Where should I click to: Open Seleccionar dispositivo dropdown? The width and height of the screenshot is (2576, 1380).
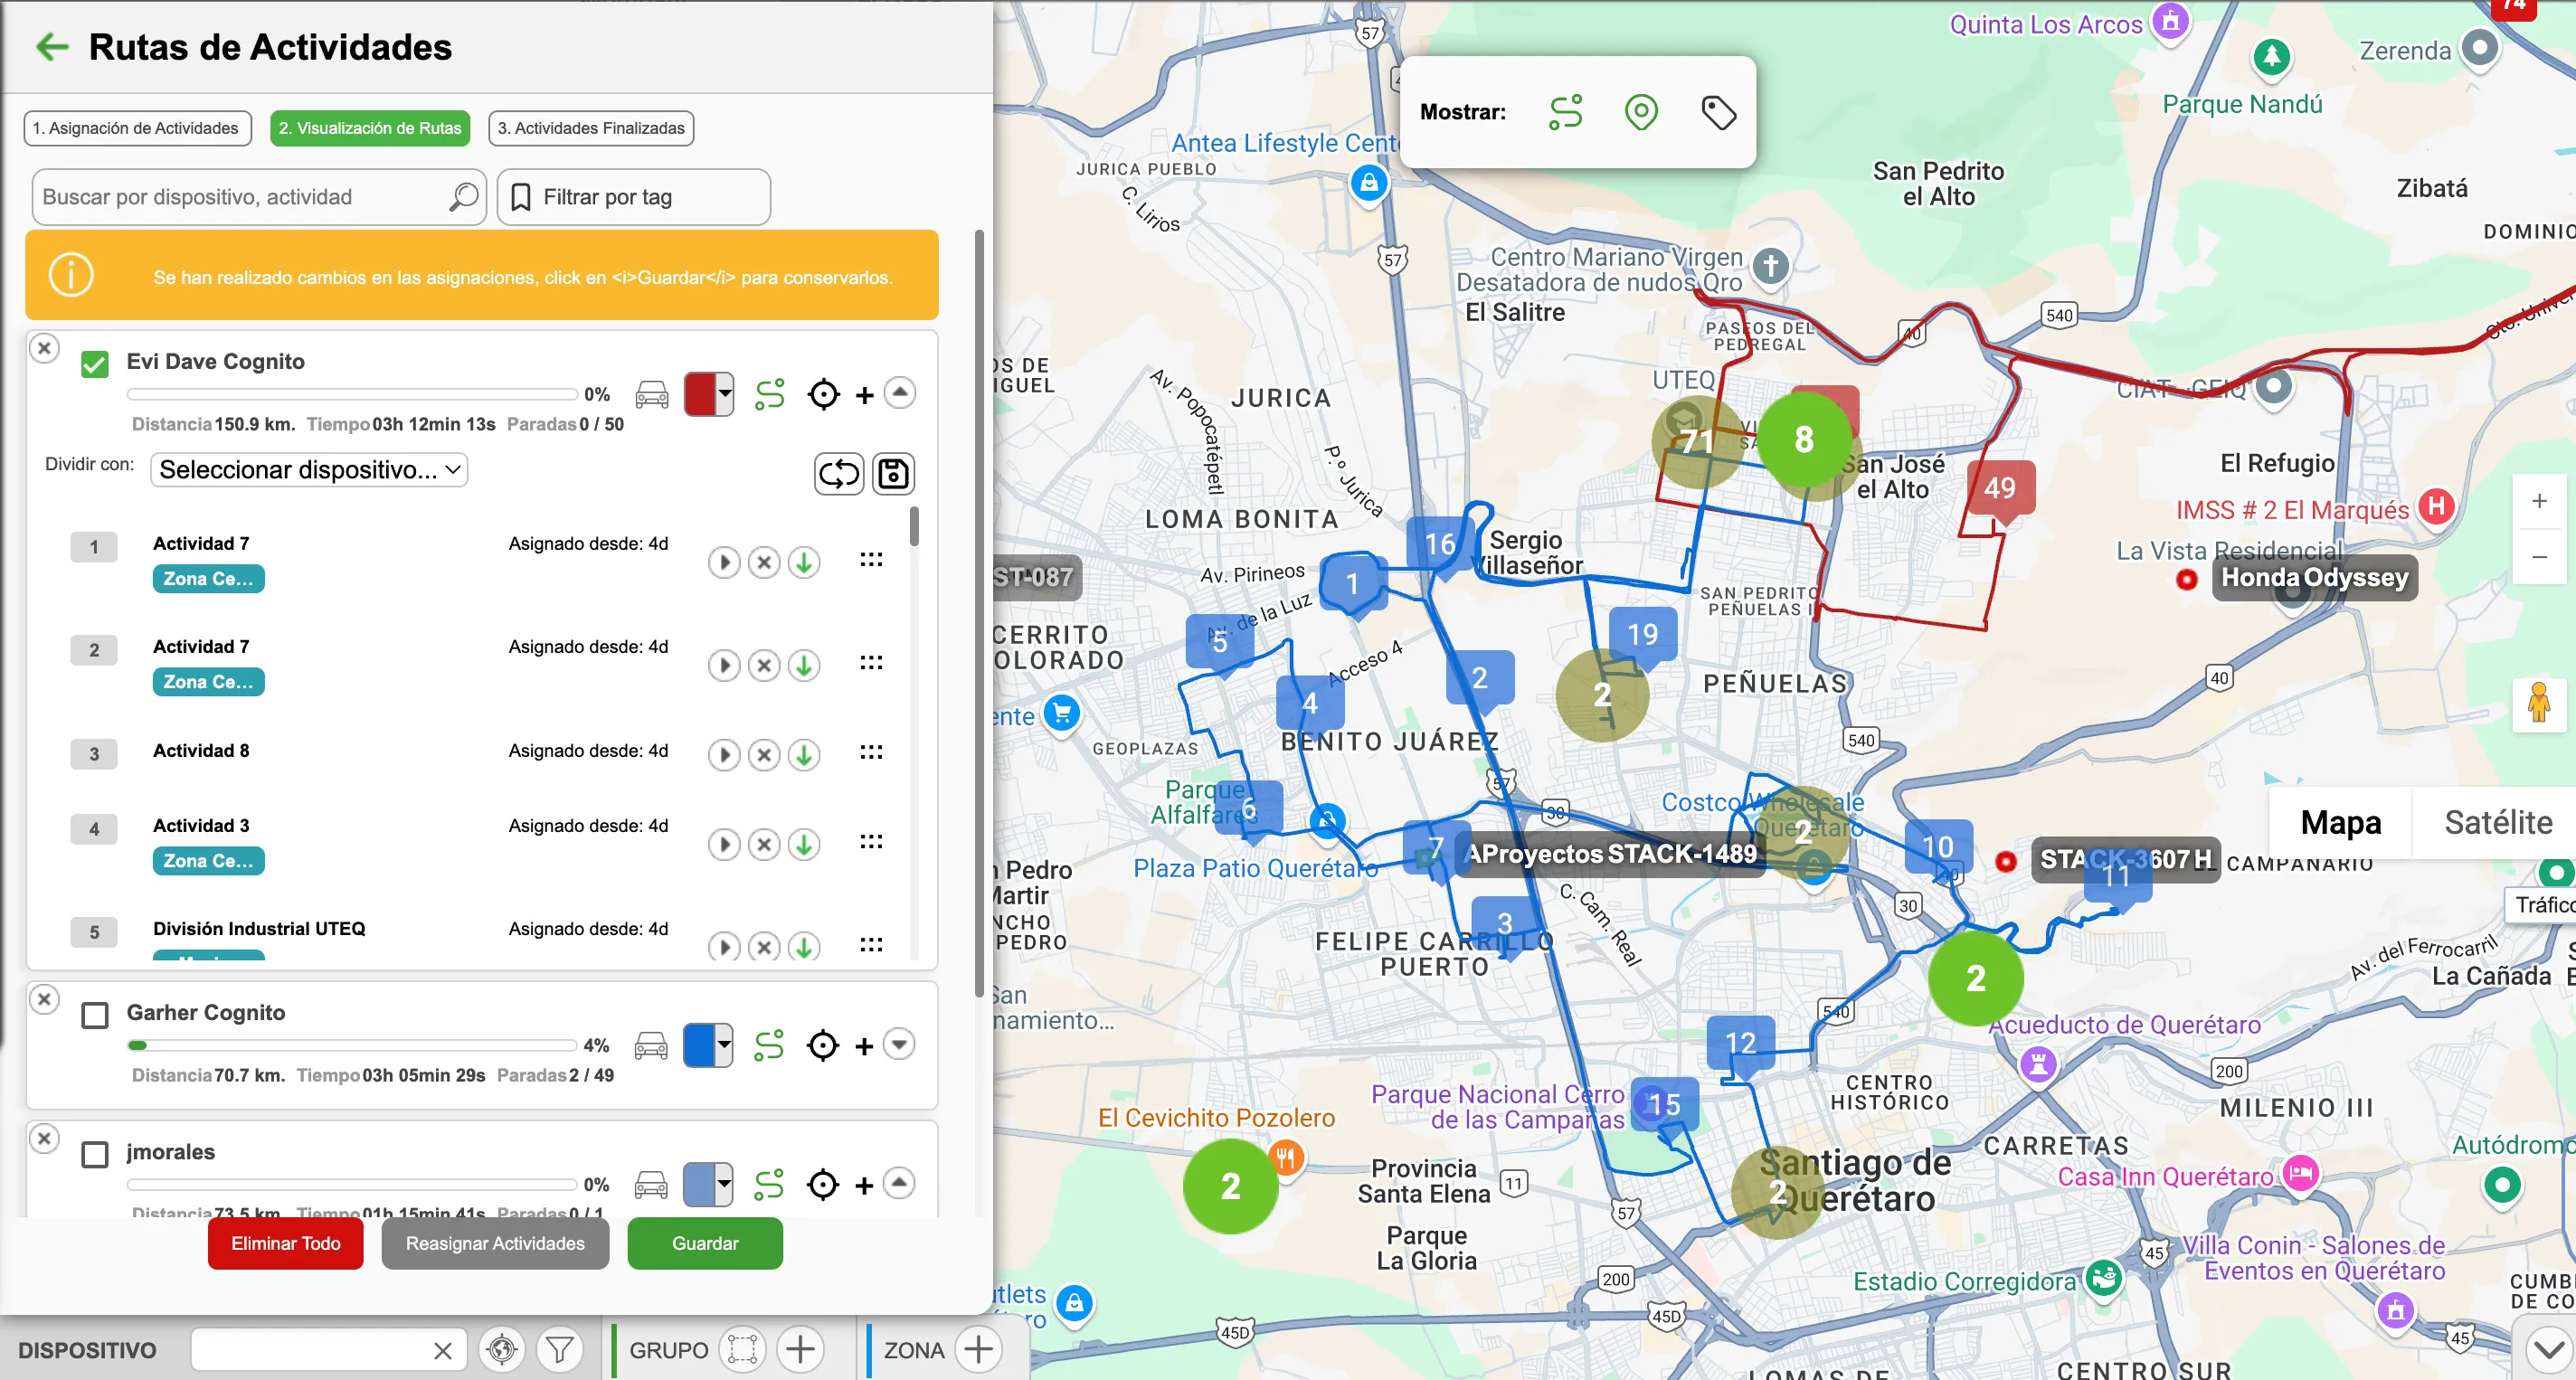coord(309,470)
